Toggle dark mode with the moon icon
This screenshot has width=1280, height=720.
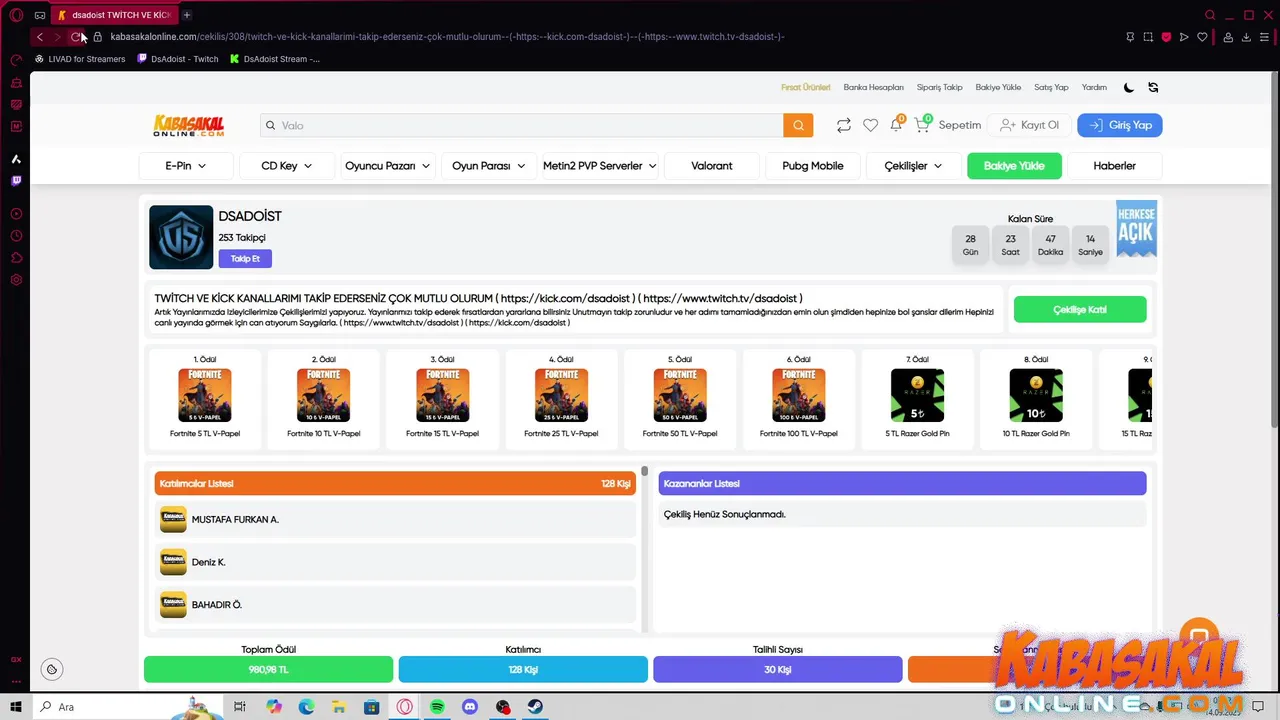coord(1129,87)
